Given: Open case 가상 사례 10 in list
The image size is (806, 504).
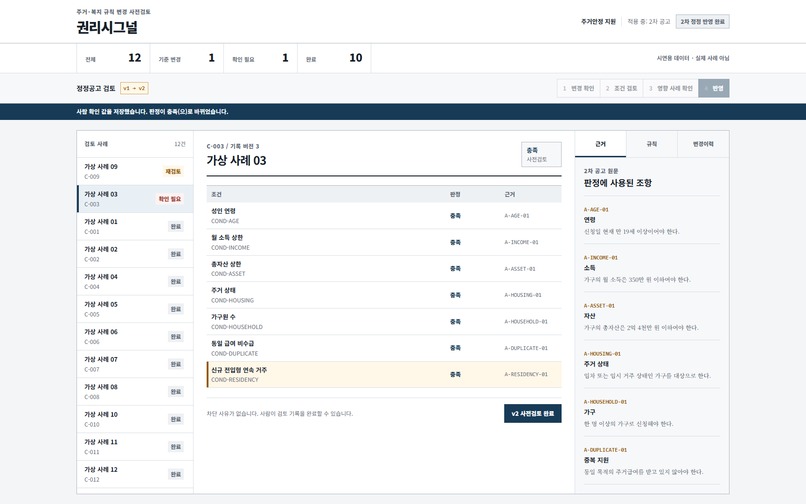Looking at the screenshot, I should click(x=135, y=419).
